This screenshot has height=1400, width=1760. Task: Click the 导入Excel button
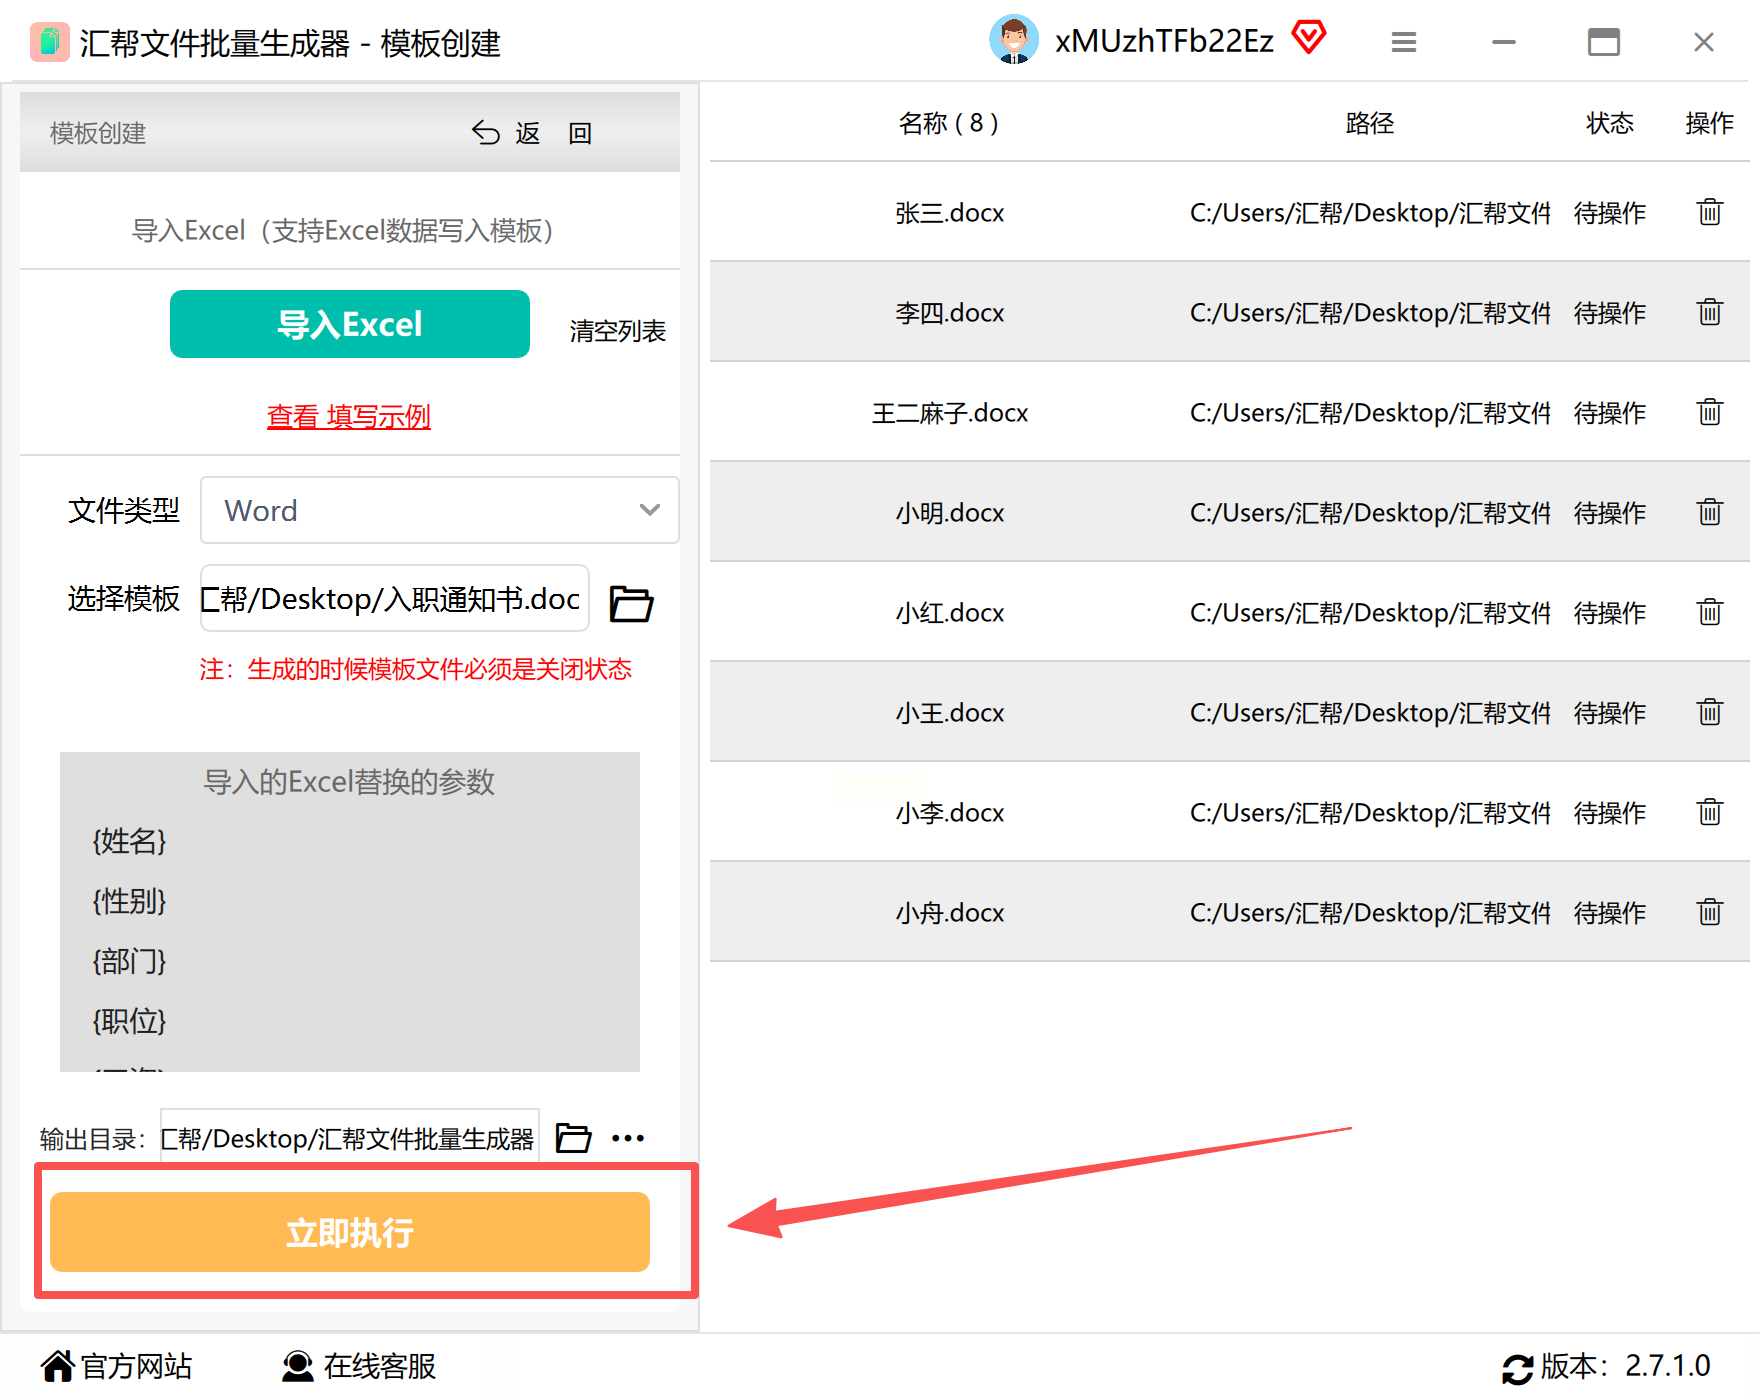click(350, 324)
